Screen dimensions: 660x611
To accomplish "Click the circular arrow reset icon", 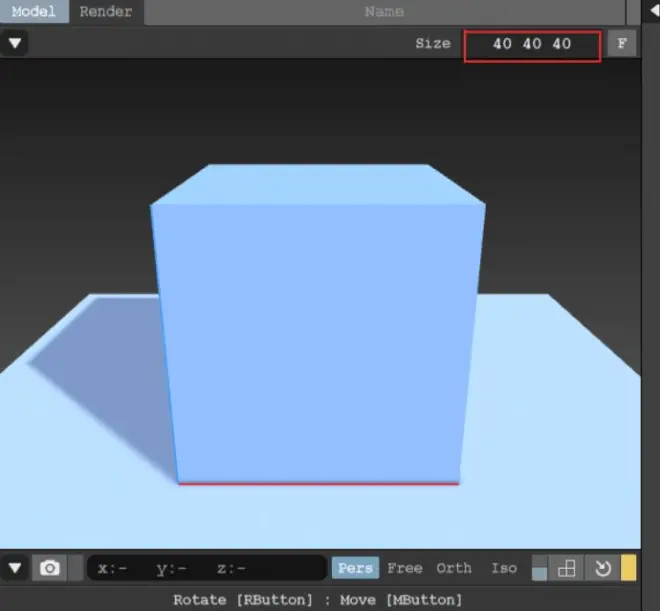I will point(602,568).
